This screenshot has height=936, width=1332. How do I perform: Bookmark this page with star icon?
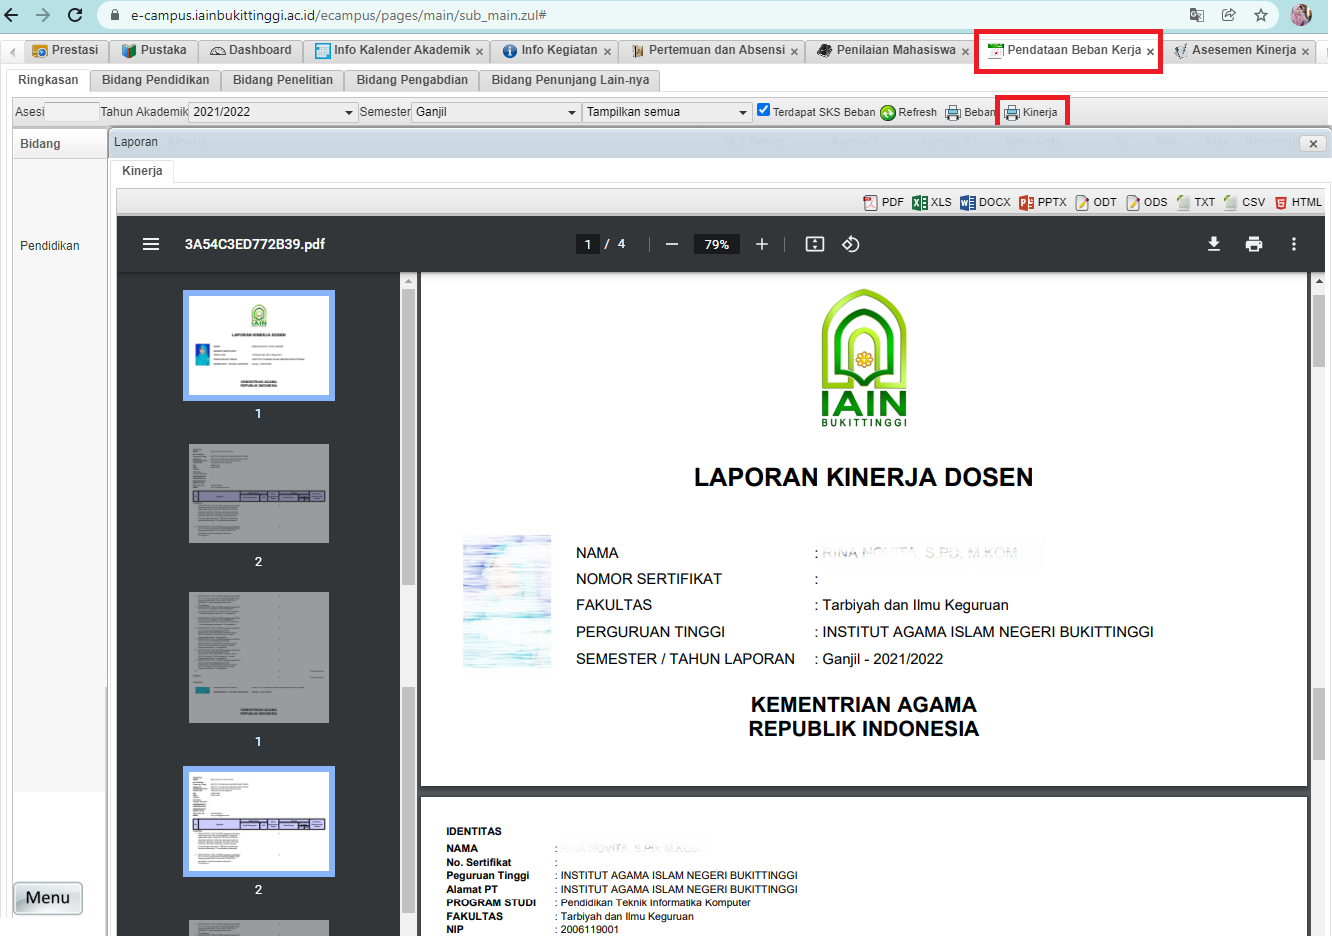pos(1260,15)
